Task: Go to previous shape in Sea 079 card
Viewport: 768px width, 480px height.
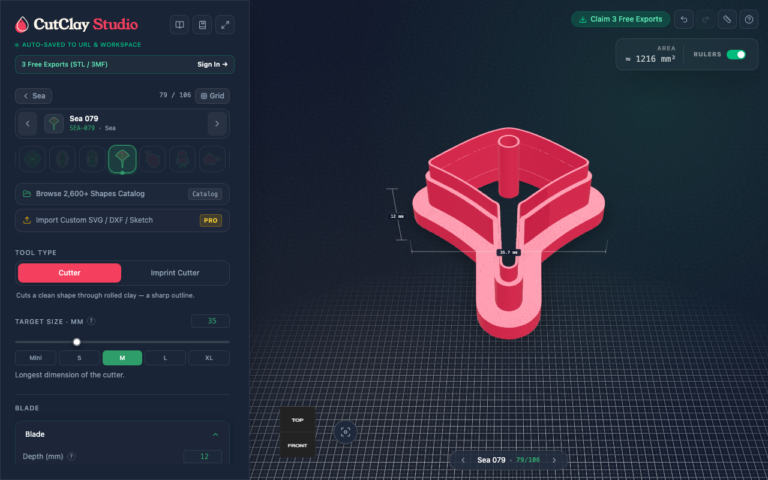Action: tap(27, 123)
